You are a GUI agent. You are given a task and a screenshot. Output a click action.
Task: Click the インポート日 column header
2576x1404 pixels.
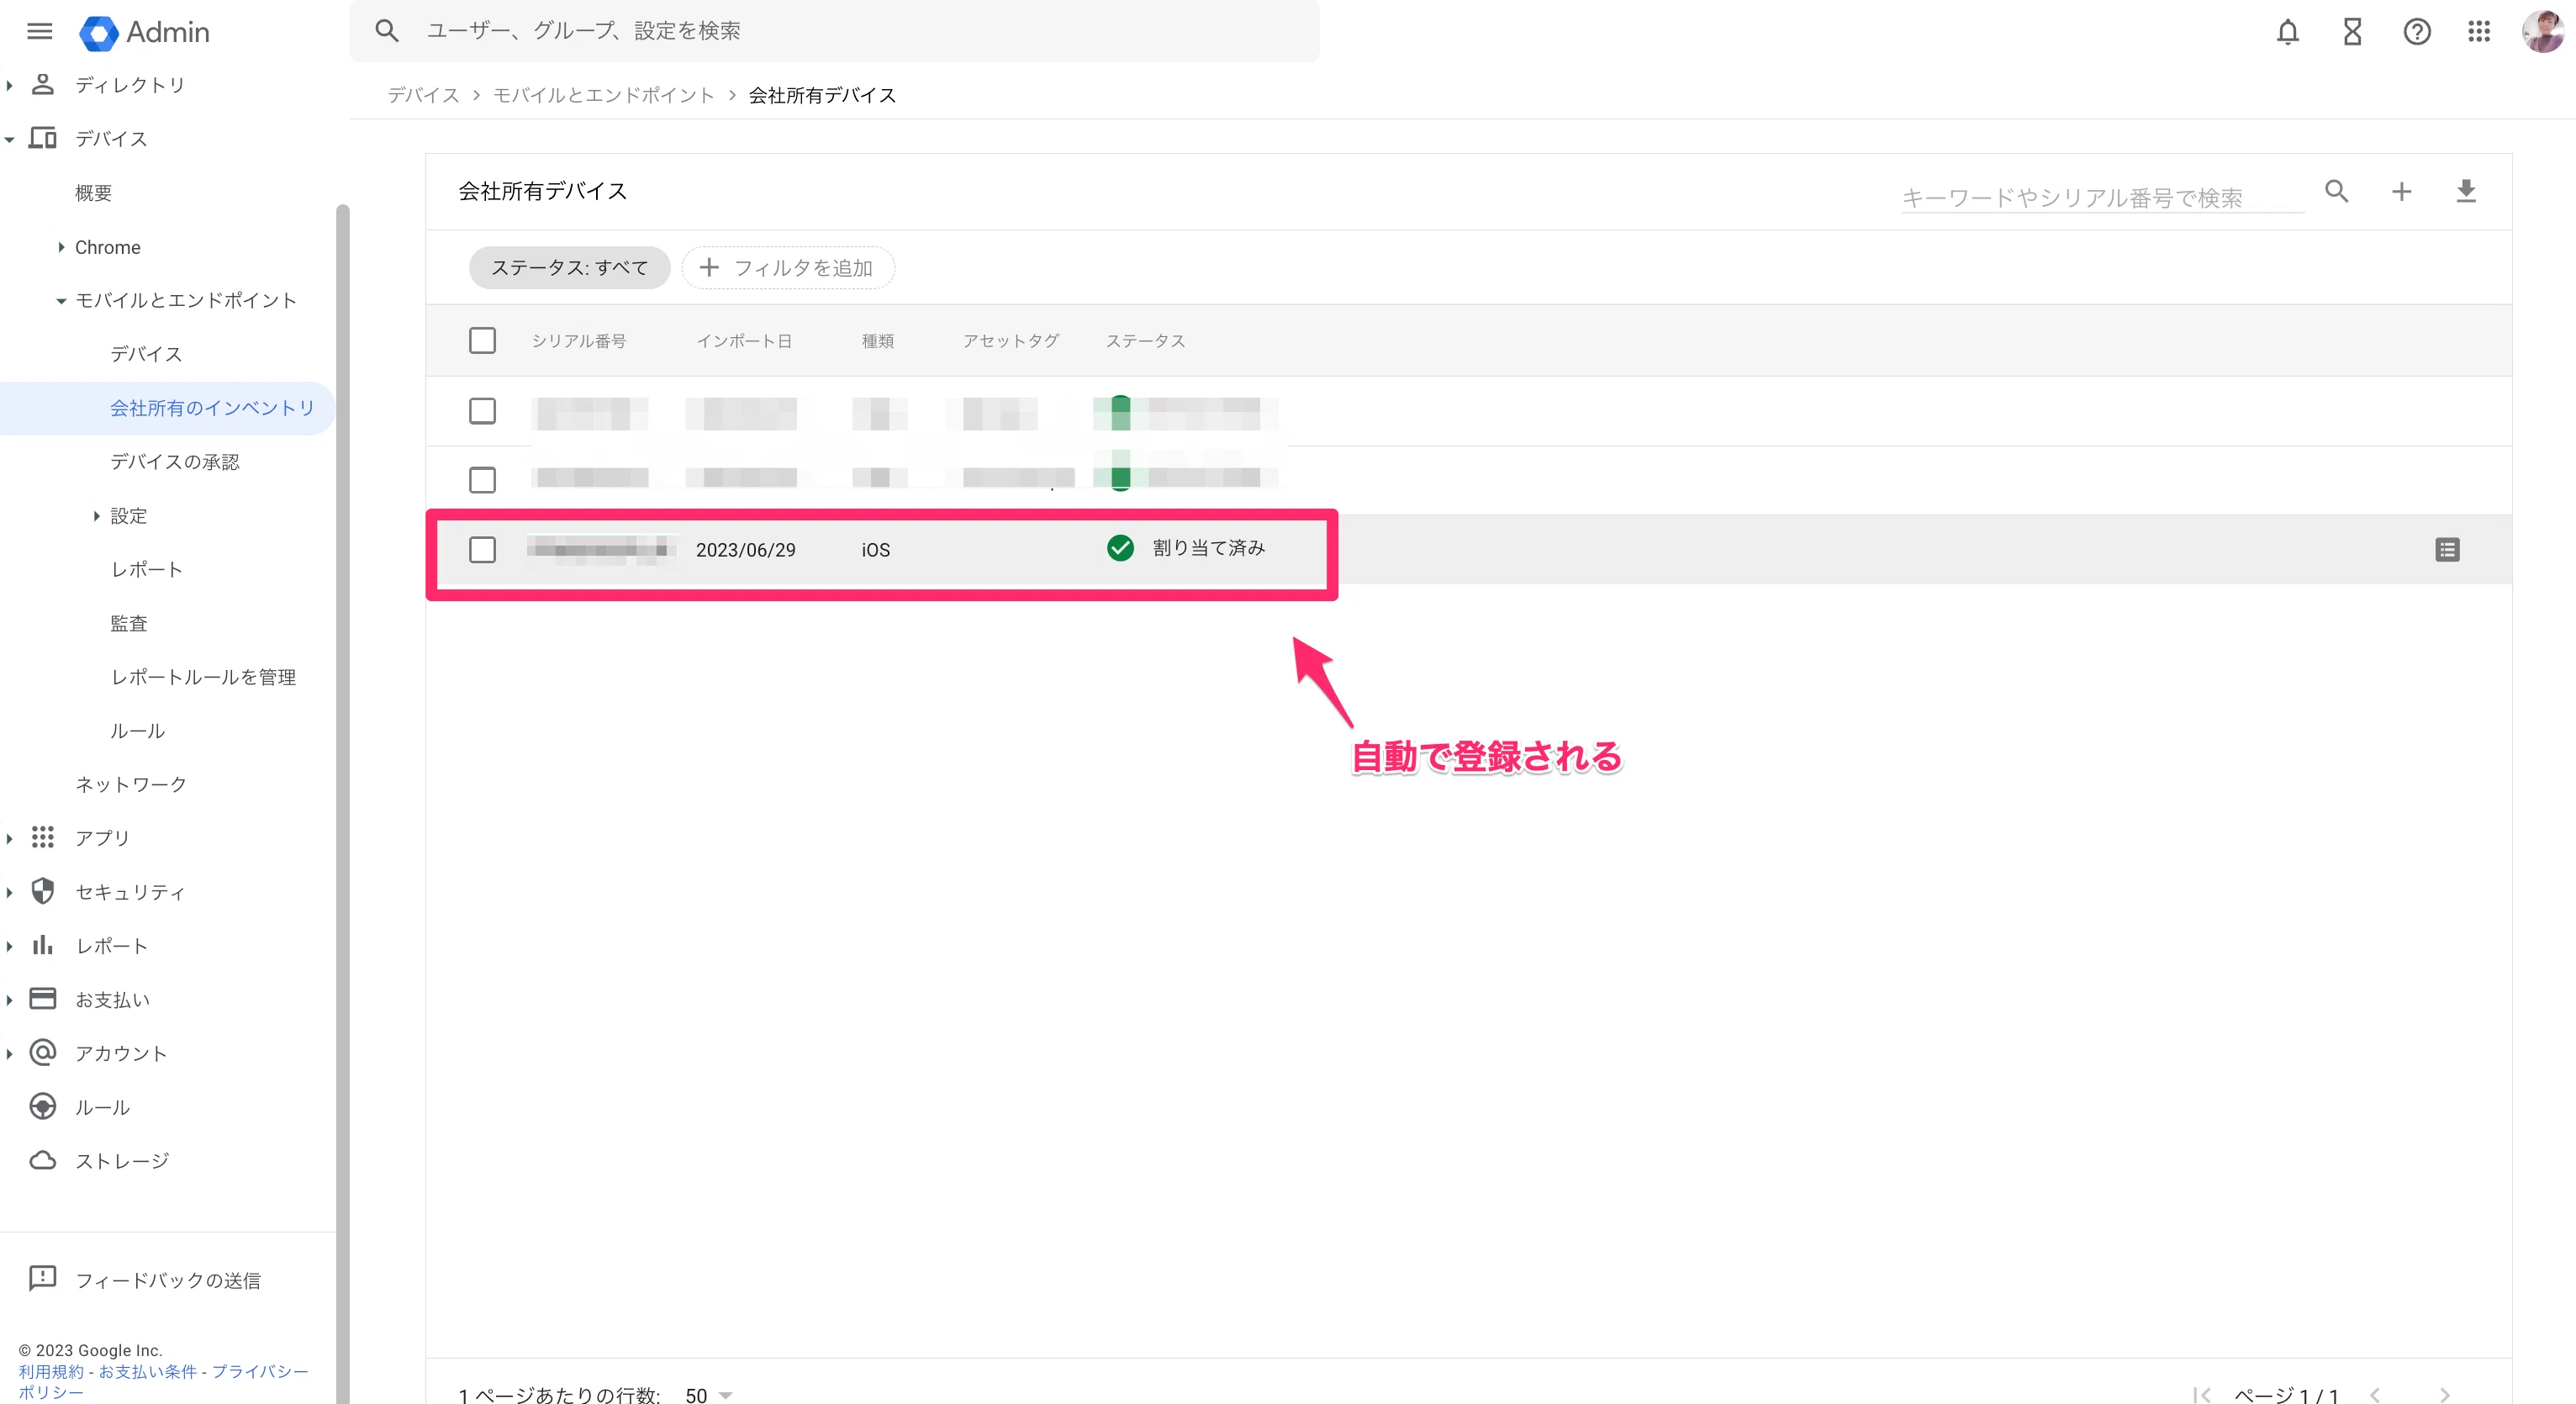(x=744, y=341)
